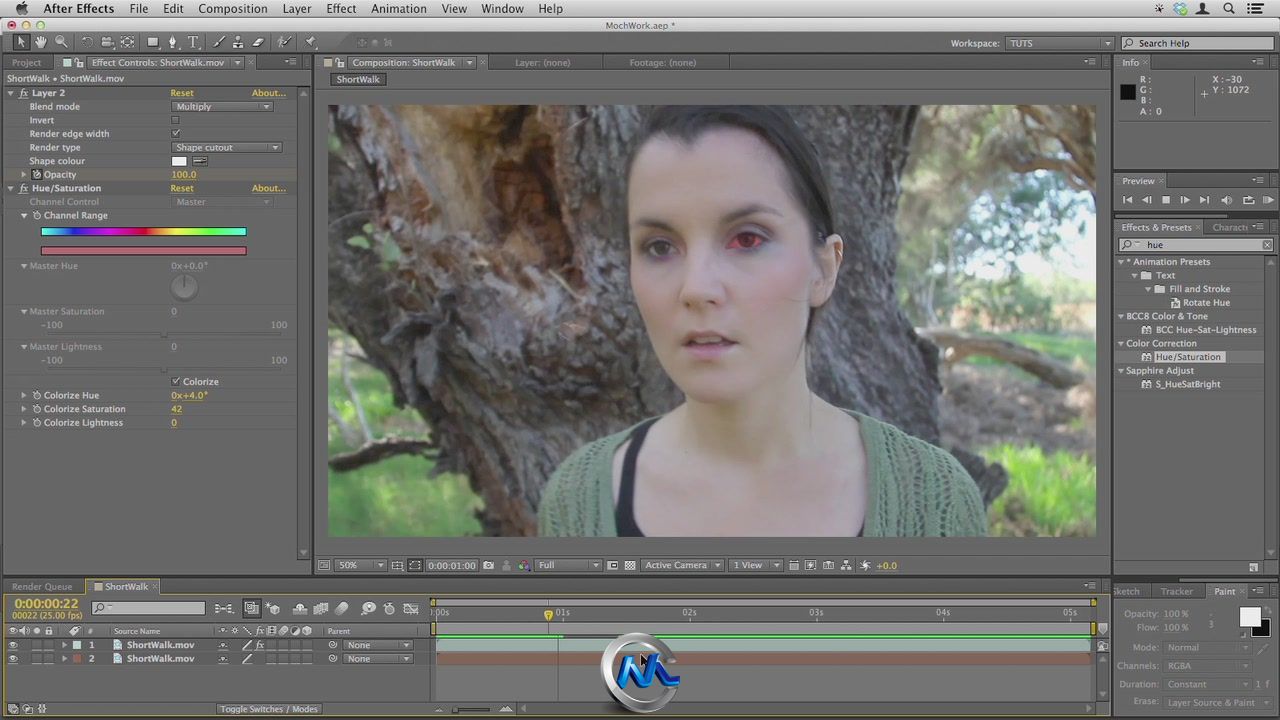1280x720 pixels.
Task: Select the Pan Behind anchor tool
Action: [x=127, y=42]
